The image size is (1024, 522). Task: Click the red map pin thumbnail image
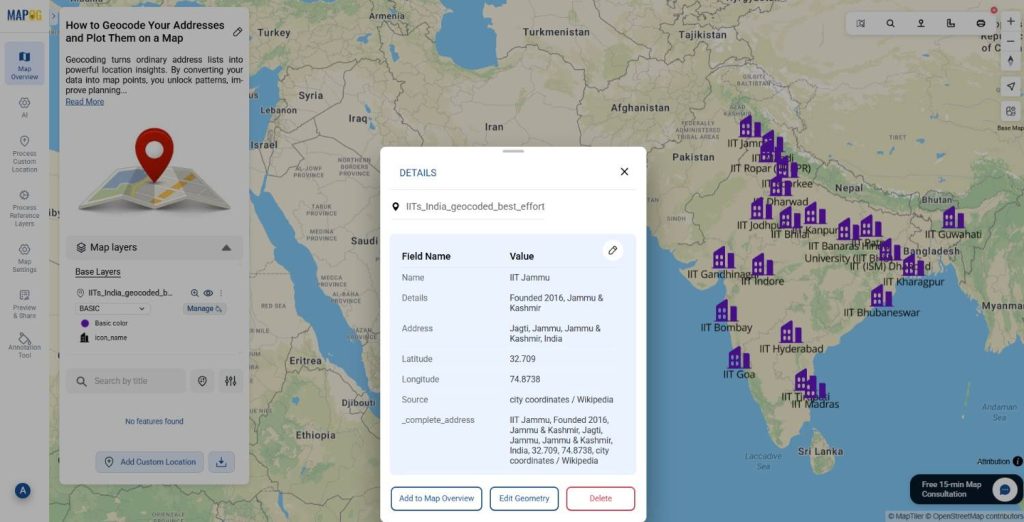click(154, 170)
